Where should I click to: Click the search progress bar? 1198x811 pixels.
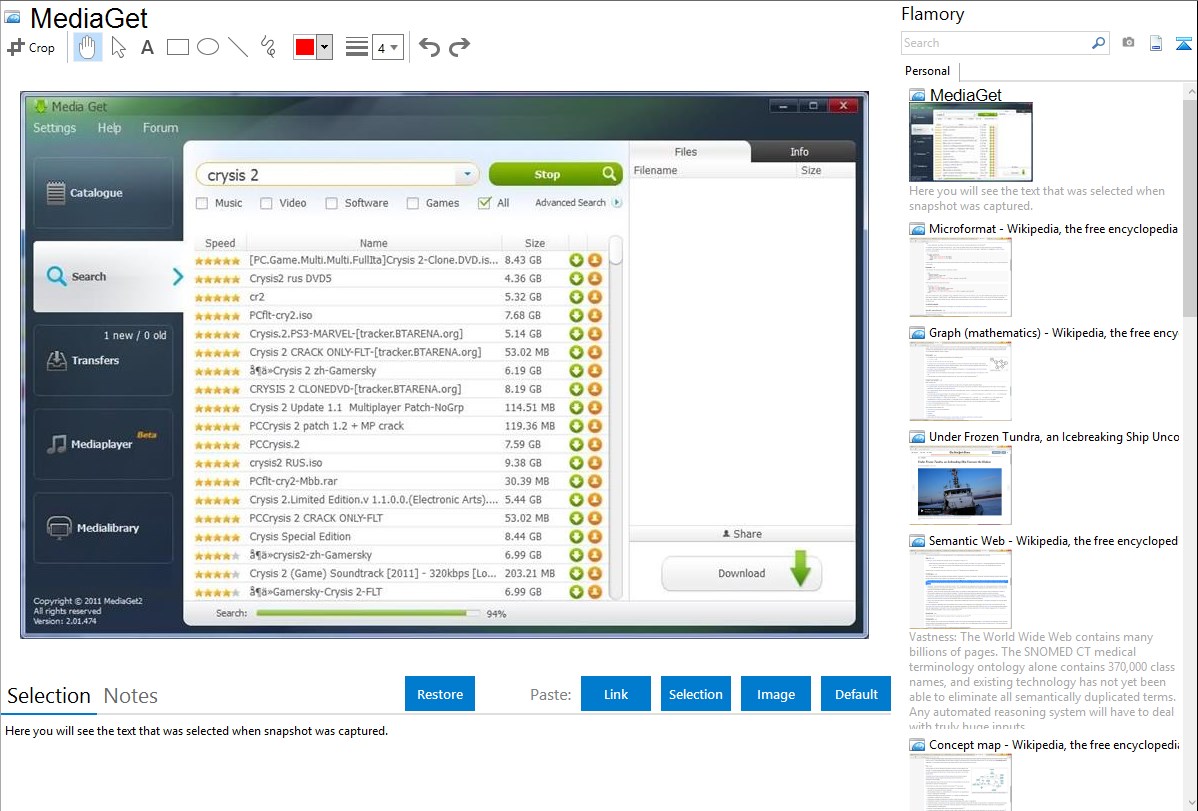(x=368, y=613)
